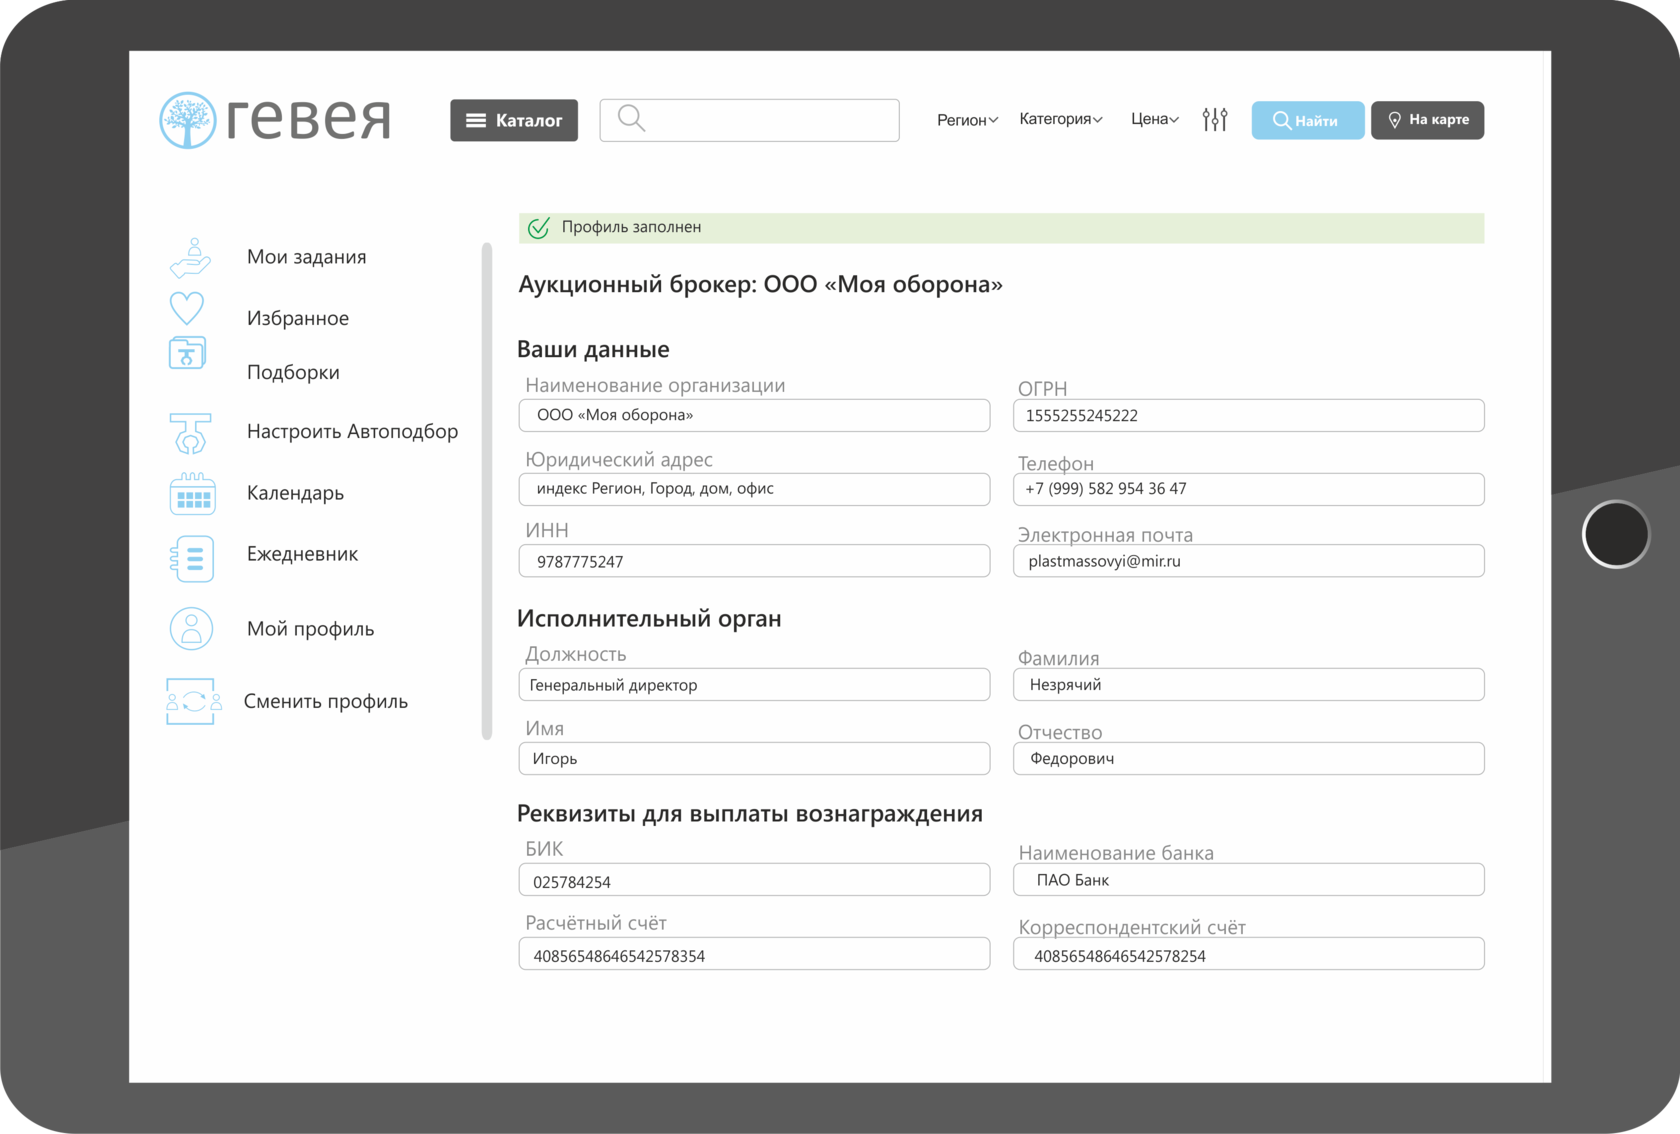
Task: Click the Ваши данные section heading
Action: [x=593, y=350]
